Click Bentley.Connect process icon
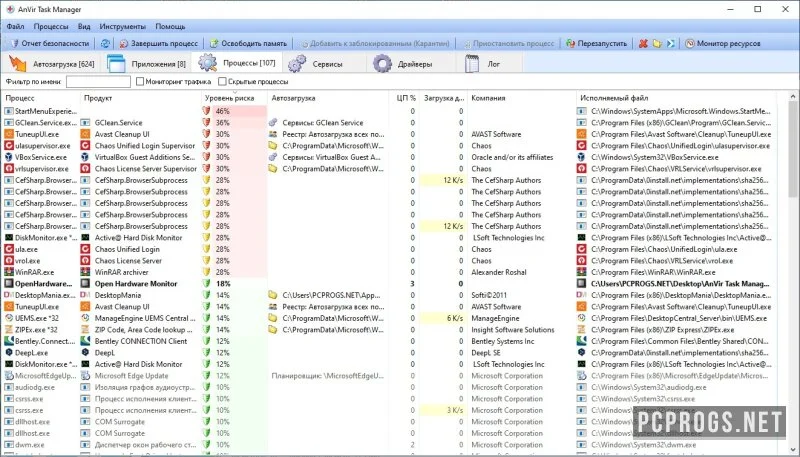This screenshot has height=457, width=800. pos(9,341)
